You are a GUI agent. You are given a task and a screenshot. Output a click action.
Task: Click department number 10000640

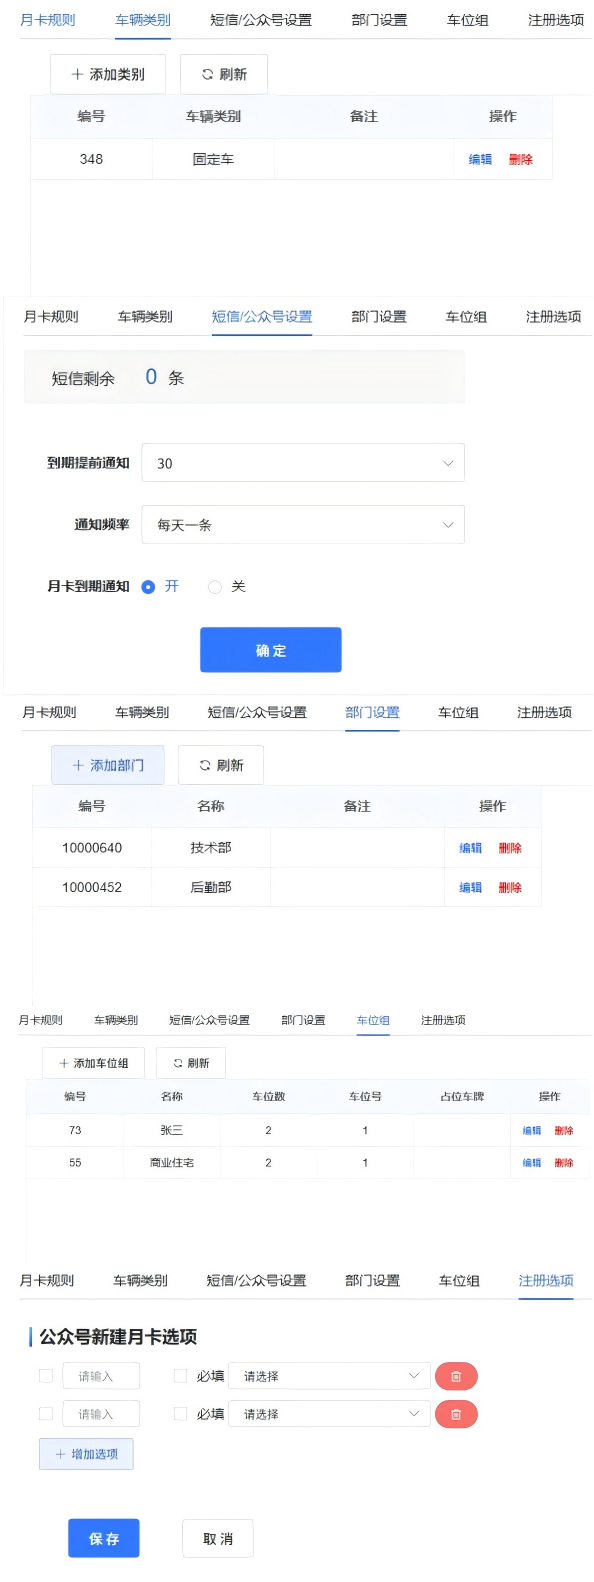92,848
